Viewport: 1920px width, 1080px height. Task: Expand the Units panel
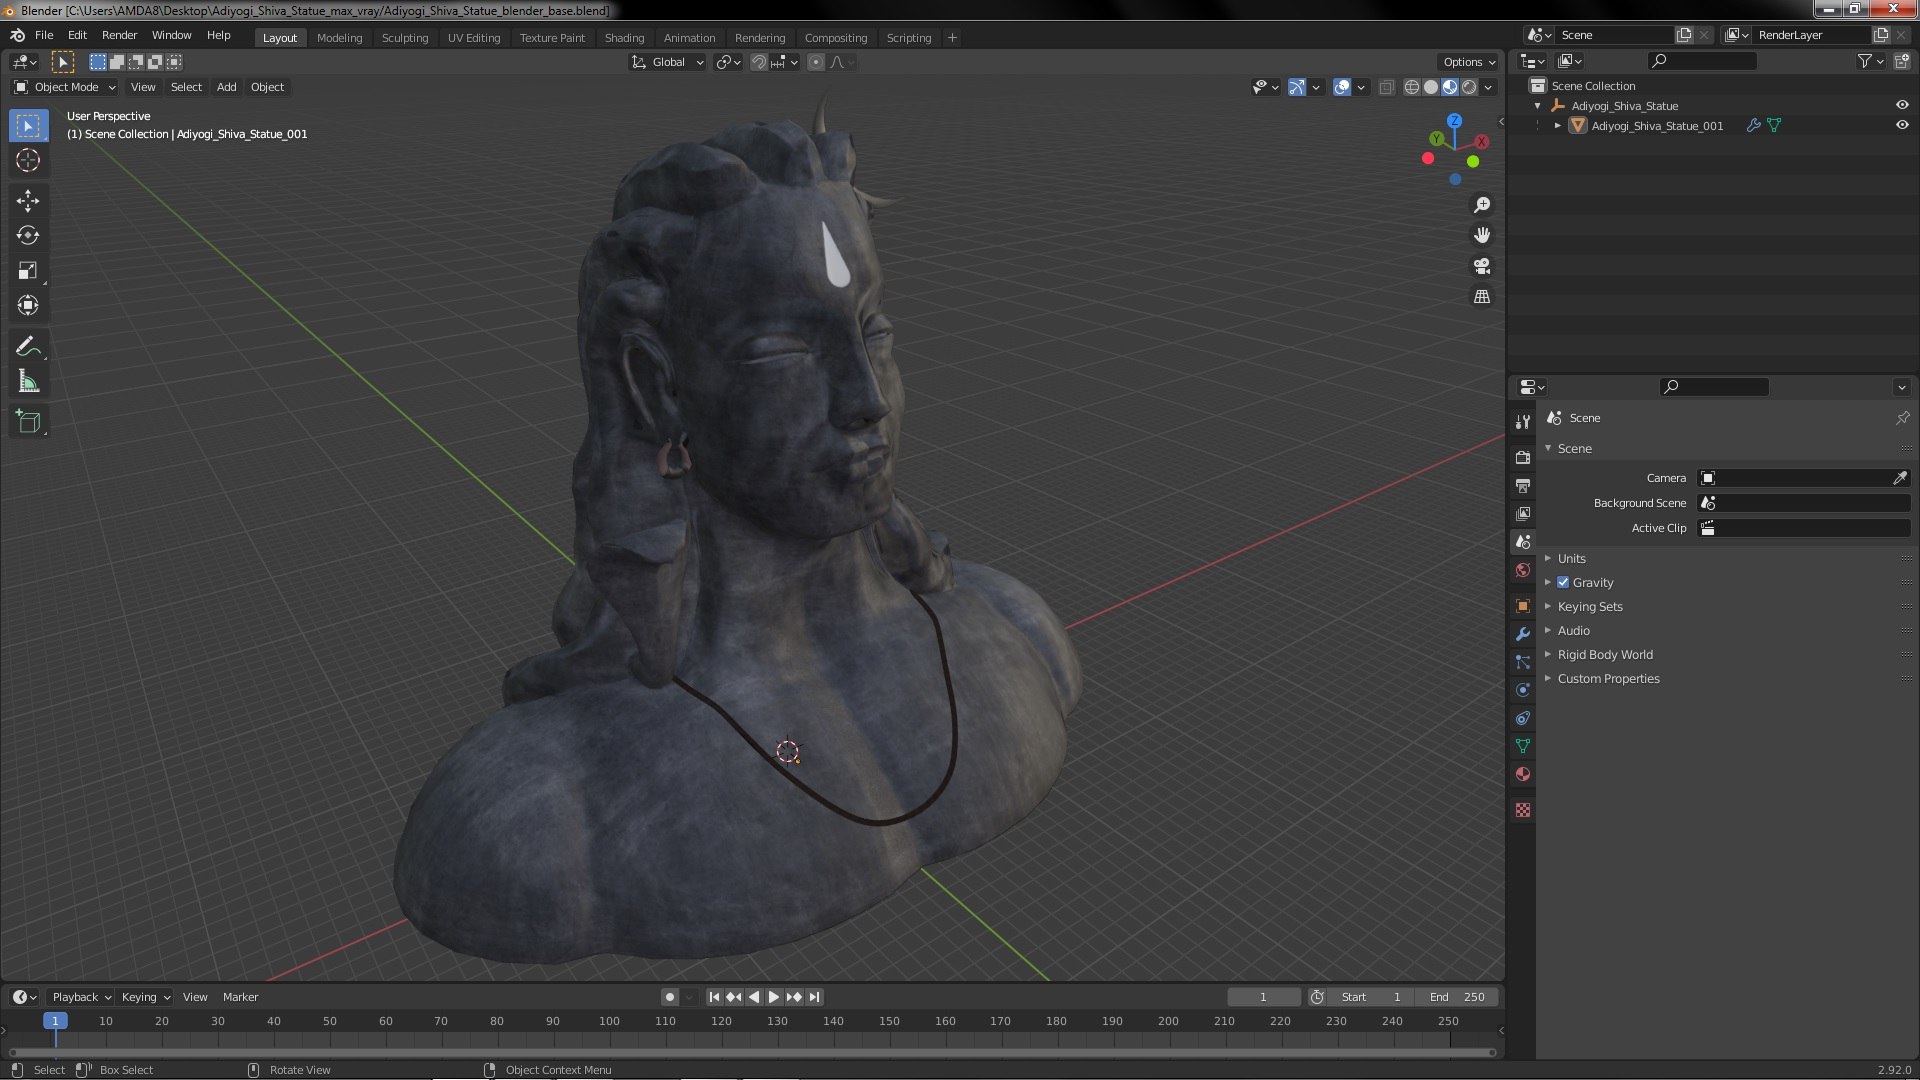[1571, 559]
